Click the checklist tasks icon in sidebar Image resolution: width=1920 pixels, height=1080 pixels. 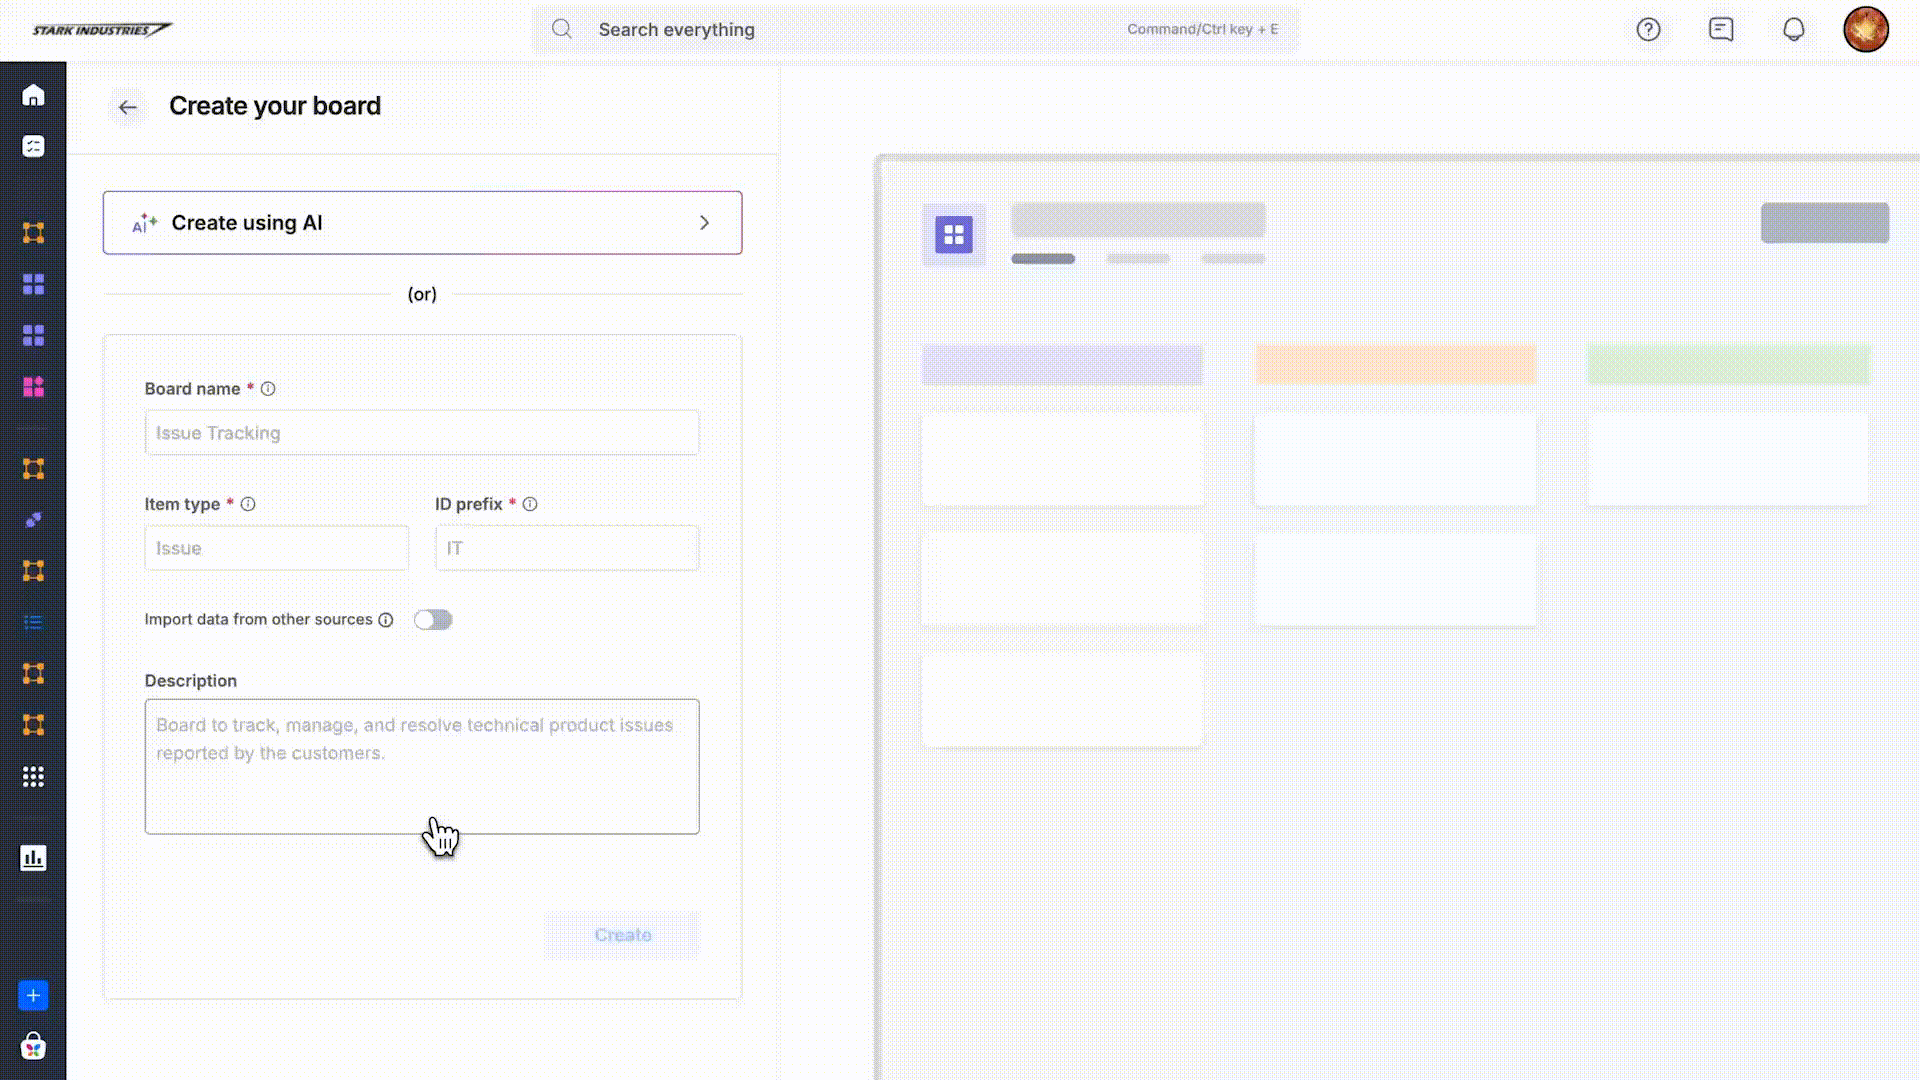click(33, 147)
